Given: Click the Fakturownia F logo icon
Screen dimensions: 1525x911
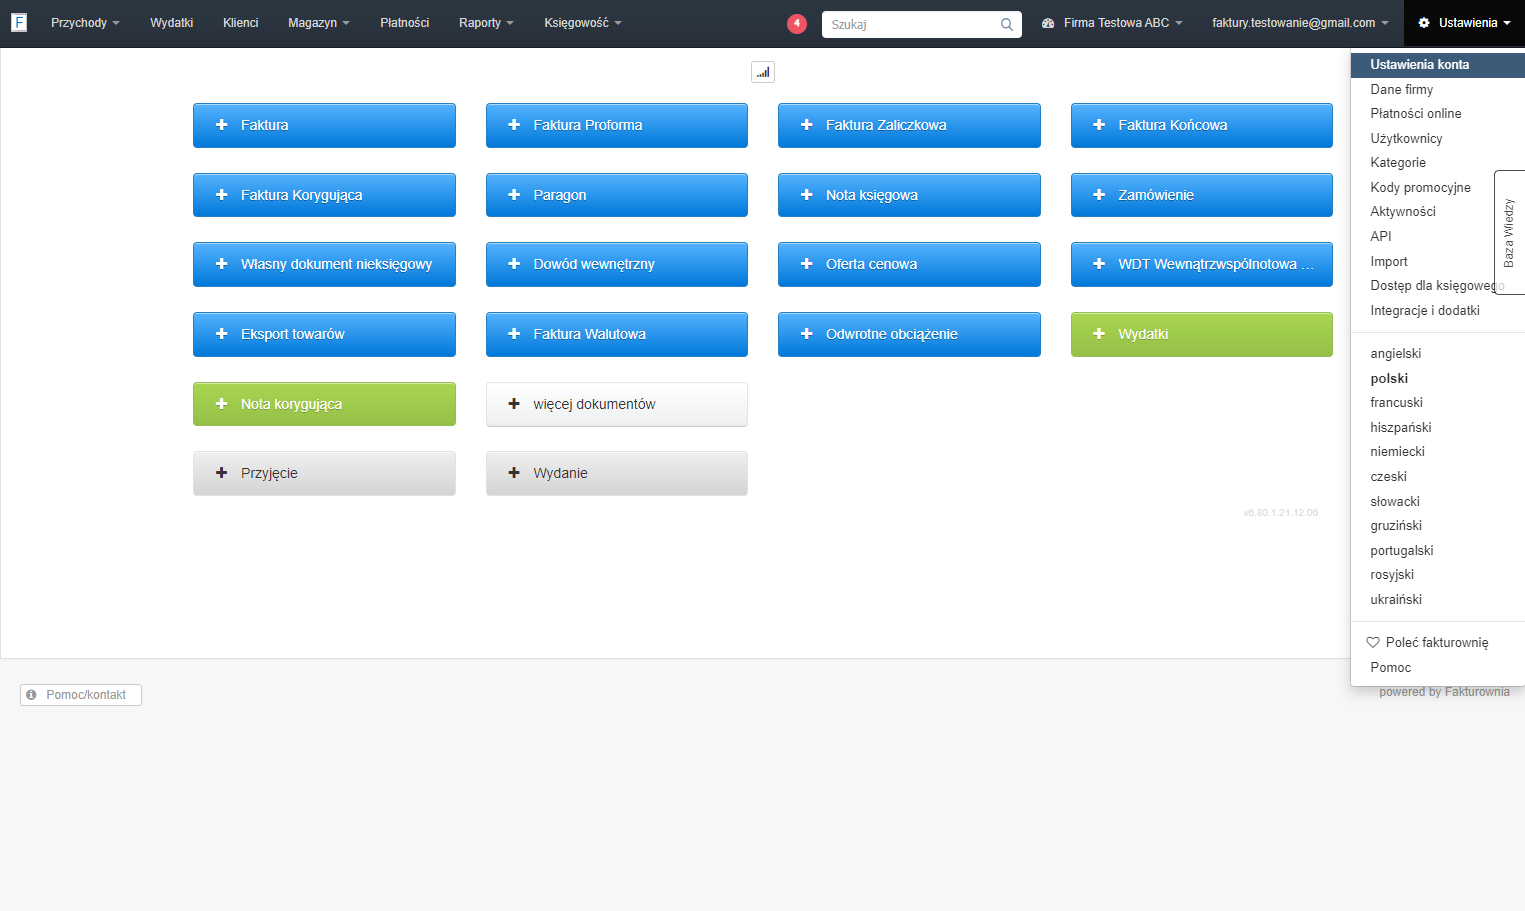Looking at the screenshot, I should tap(19, 22).
